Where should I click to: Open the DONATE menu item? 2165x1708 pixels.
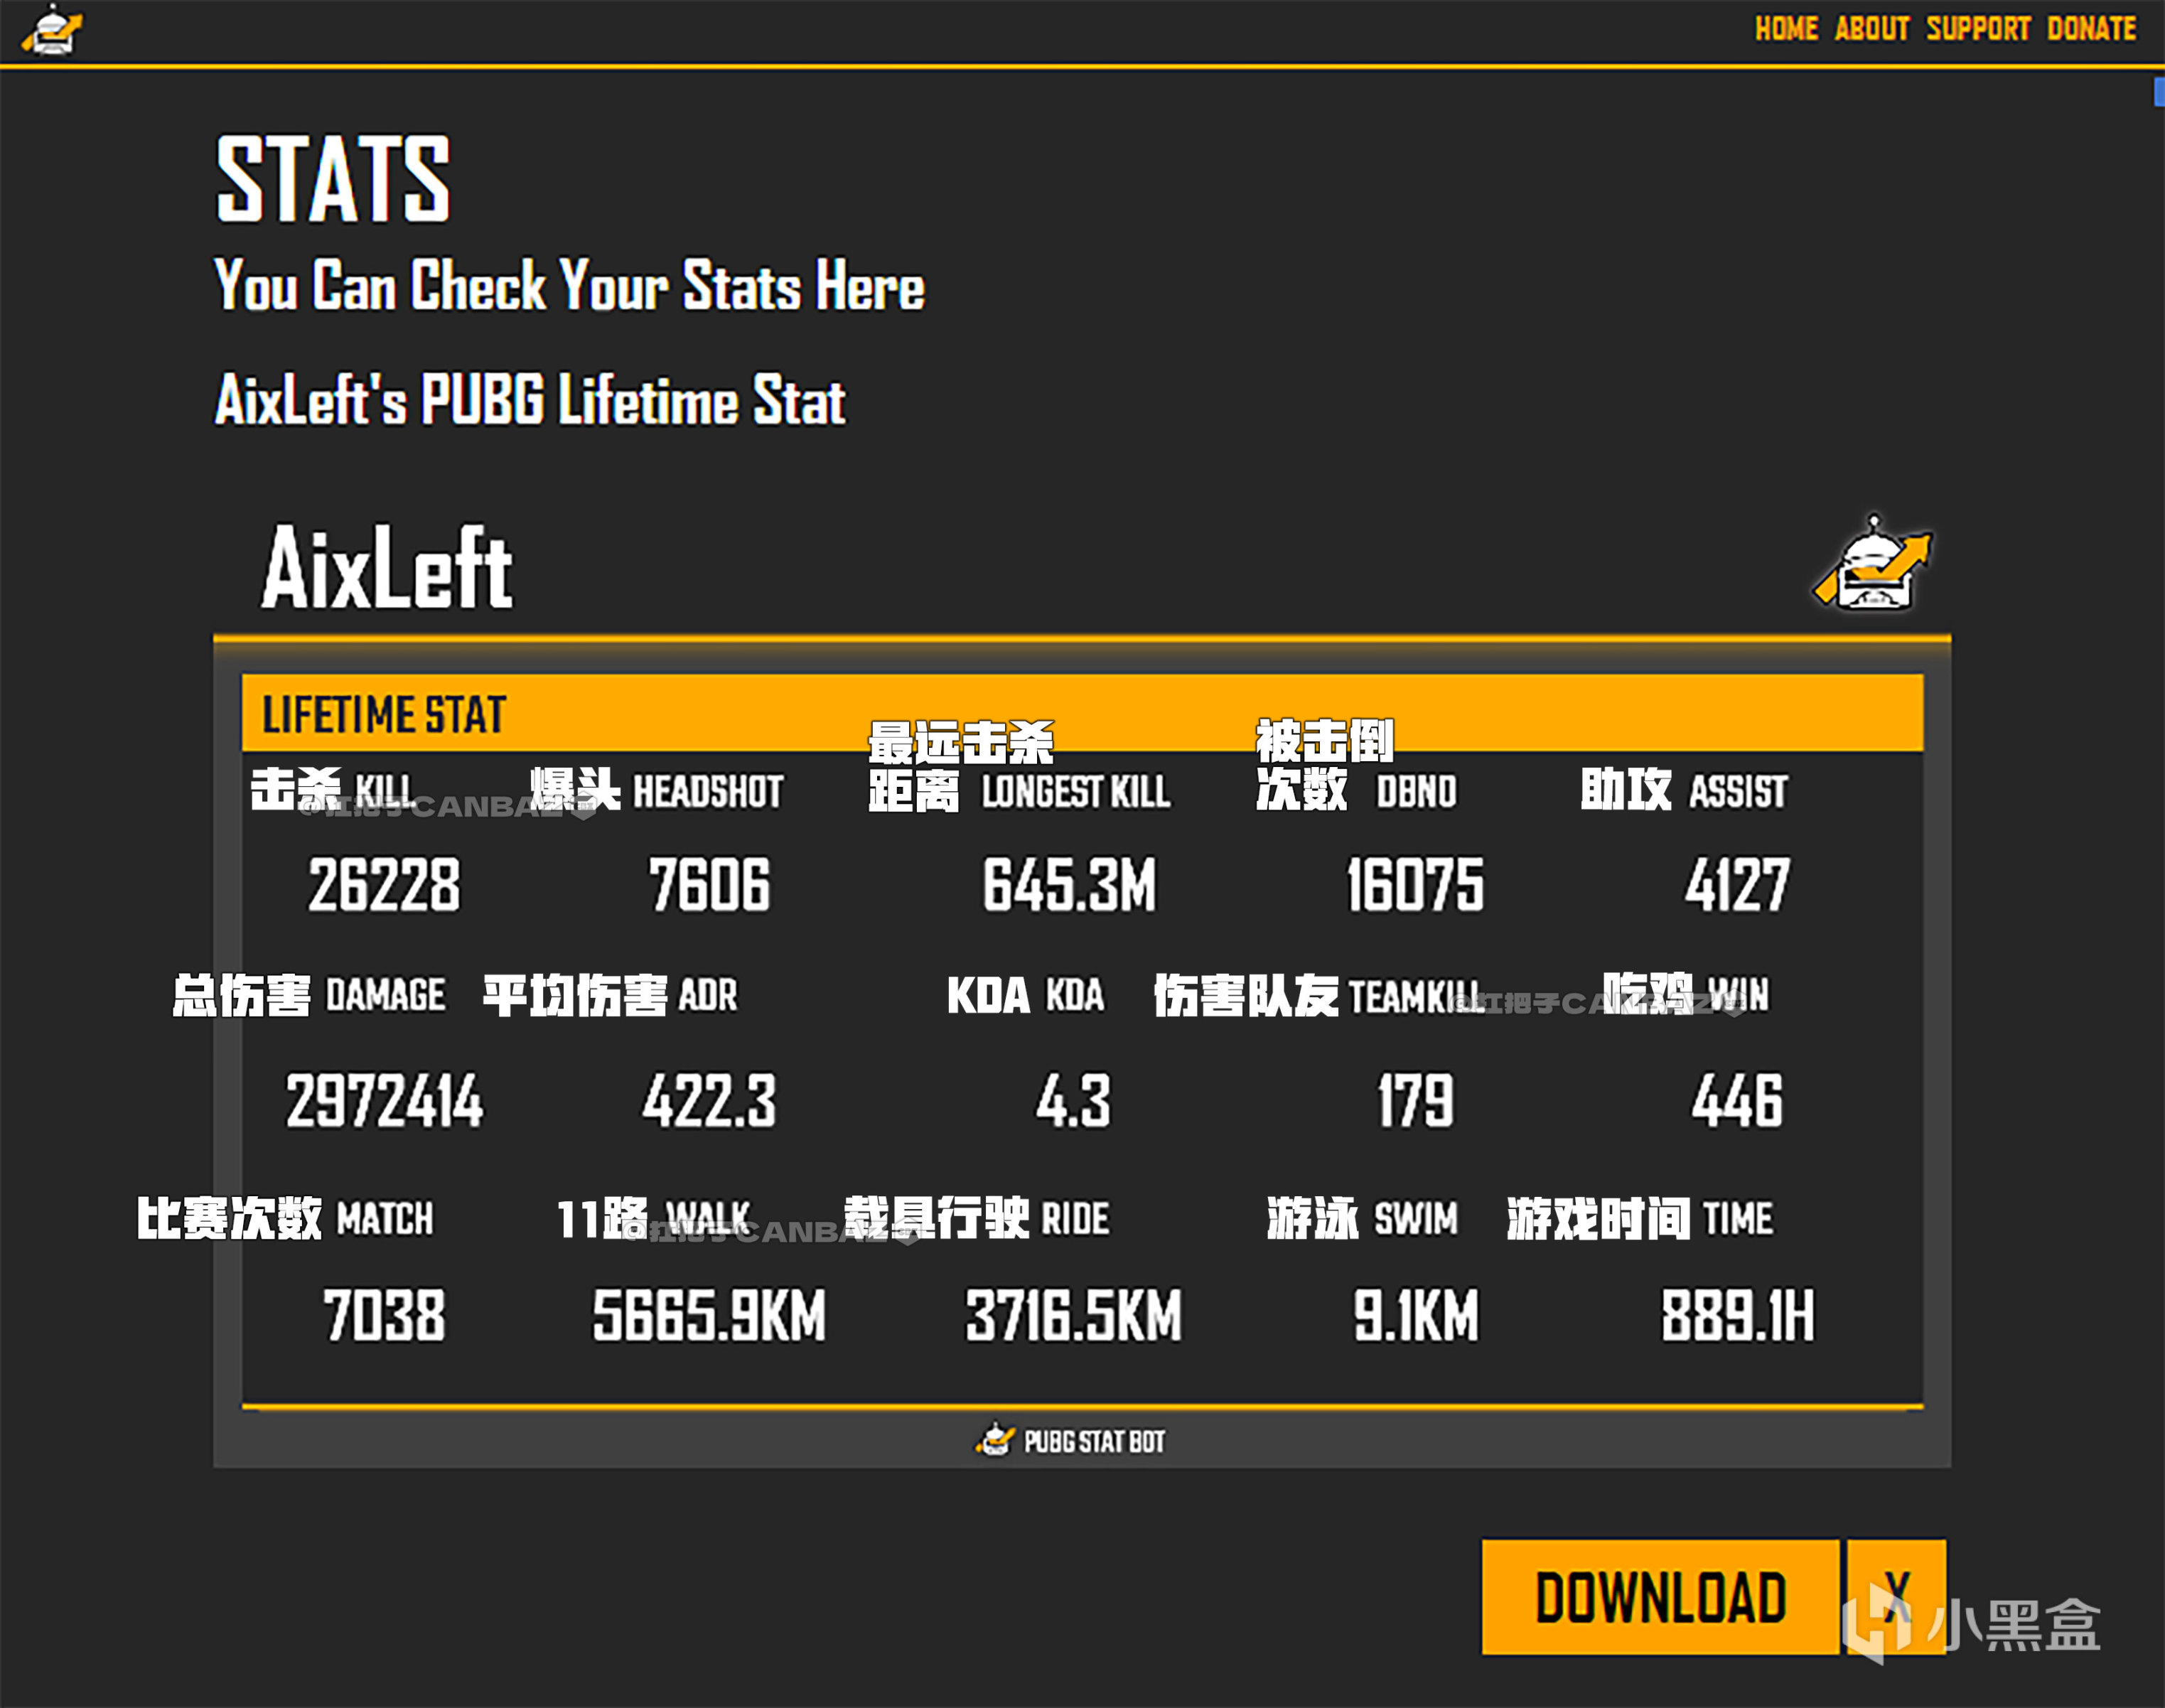point(2091,28)
